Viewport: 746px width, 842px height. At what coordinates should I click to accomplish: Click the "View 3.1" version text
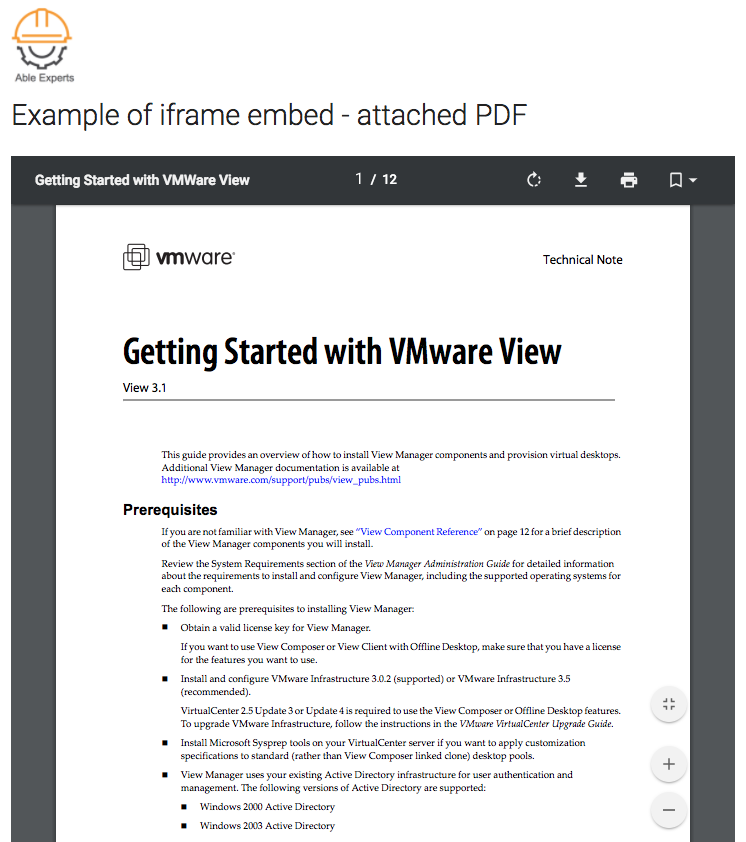144,388
